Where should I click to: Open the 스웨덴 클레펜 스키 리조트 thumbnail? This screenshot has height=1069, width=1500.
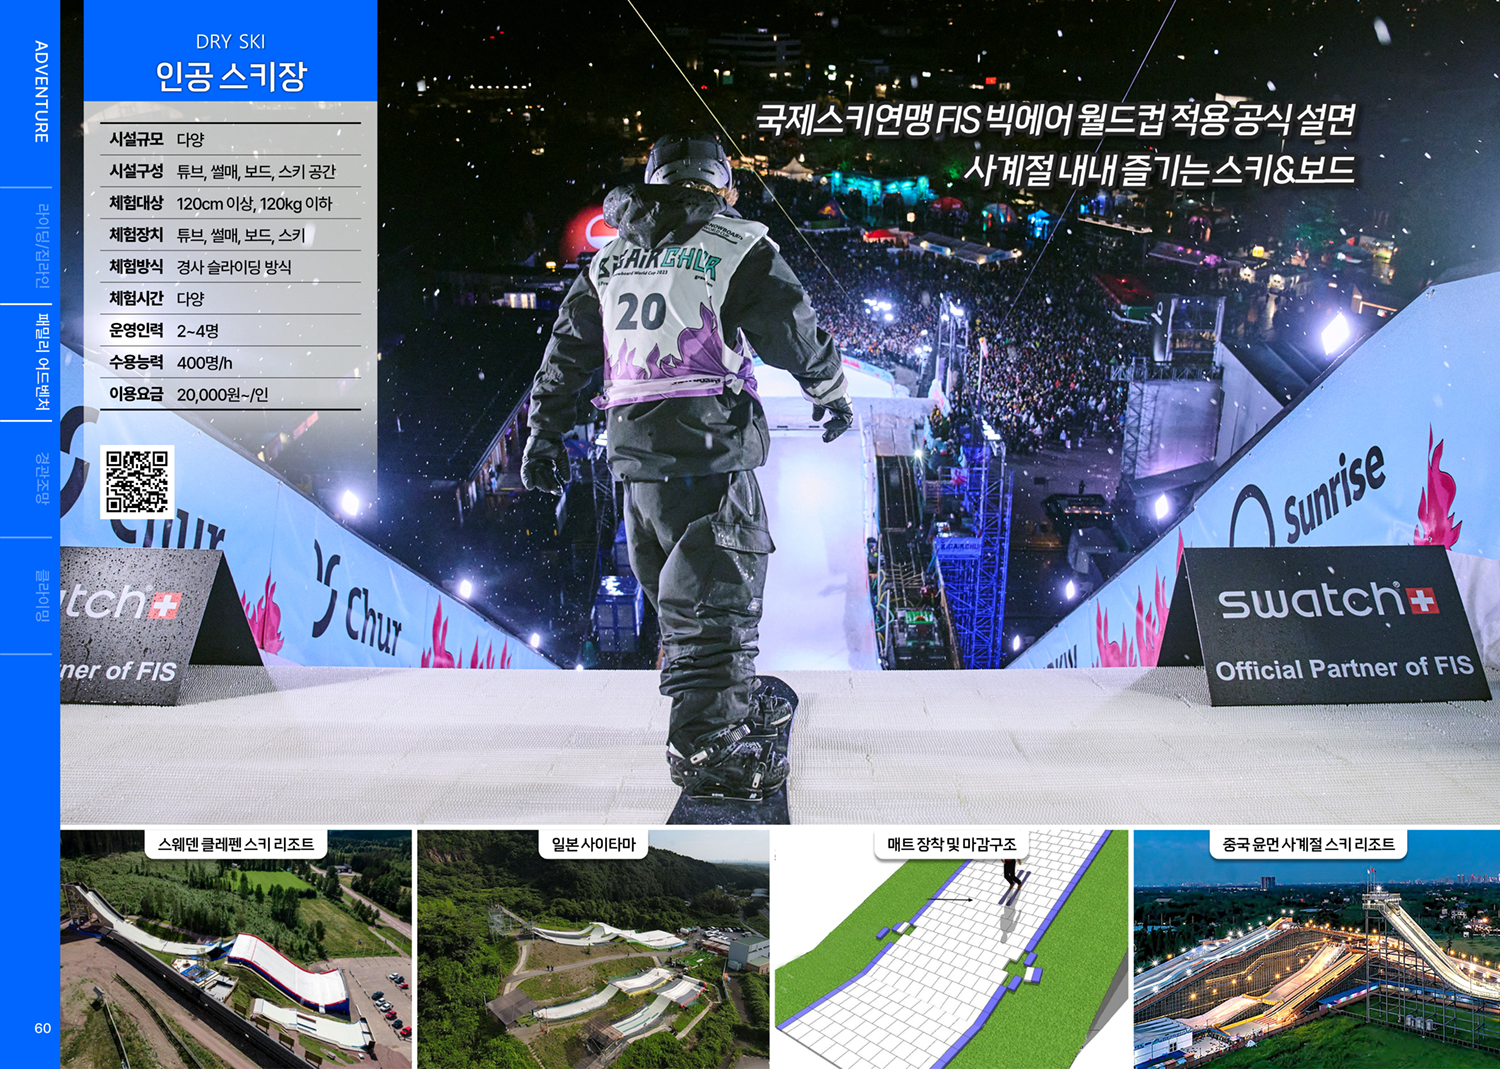(236, 950)
